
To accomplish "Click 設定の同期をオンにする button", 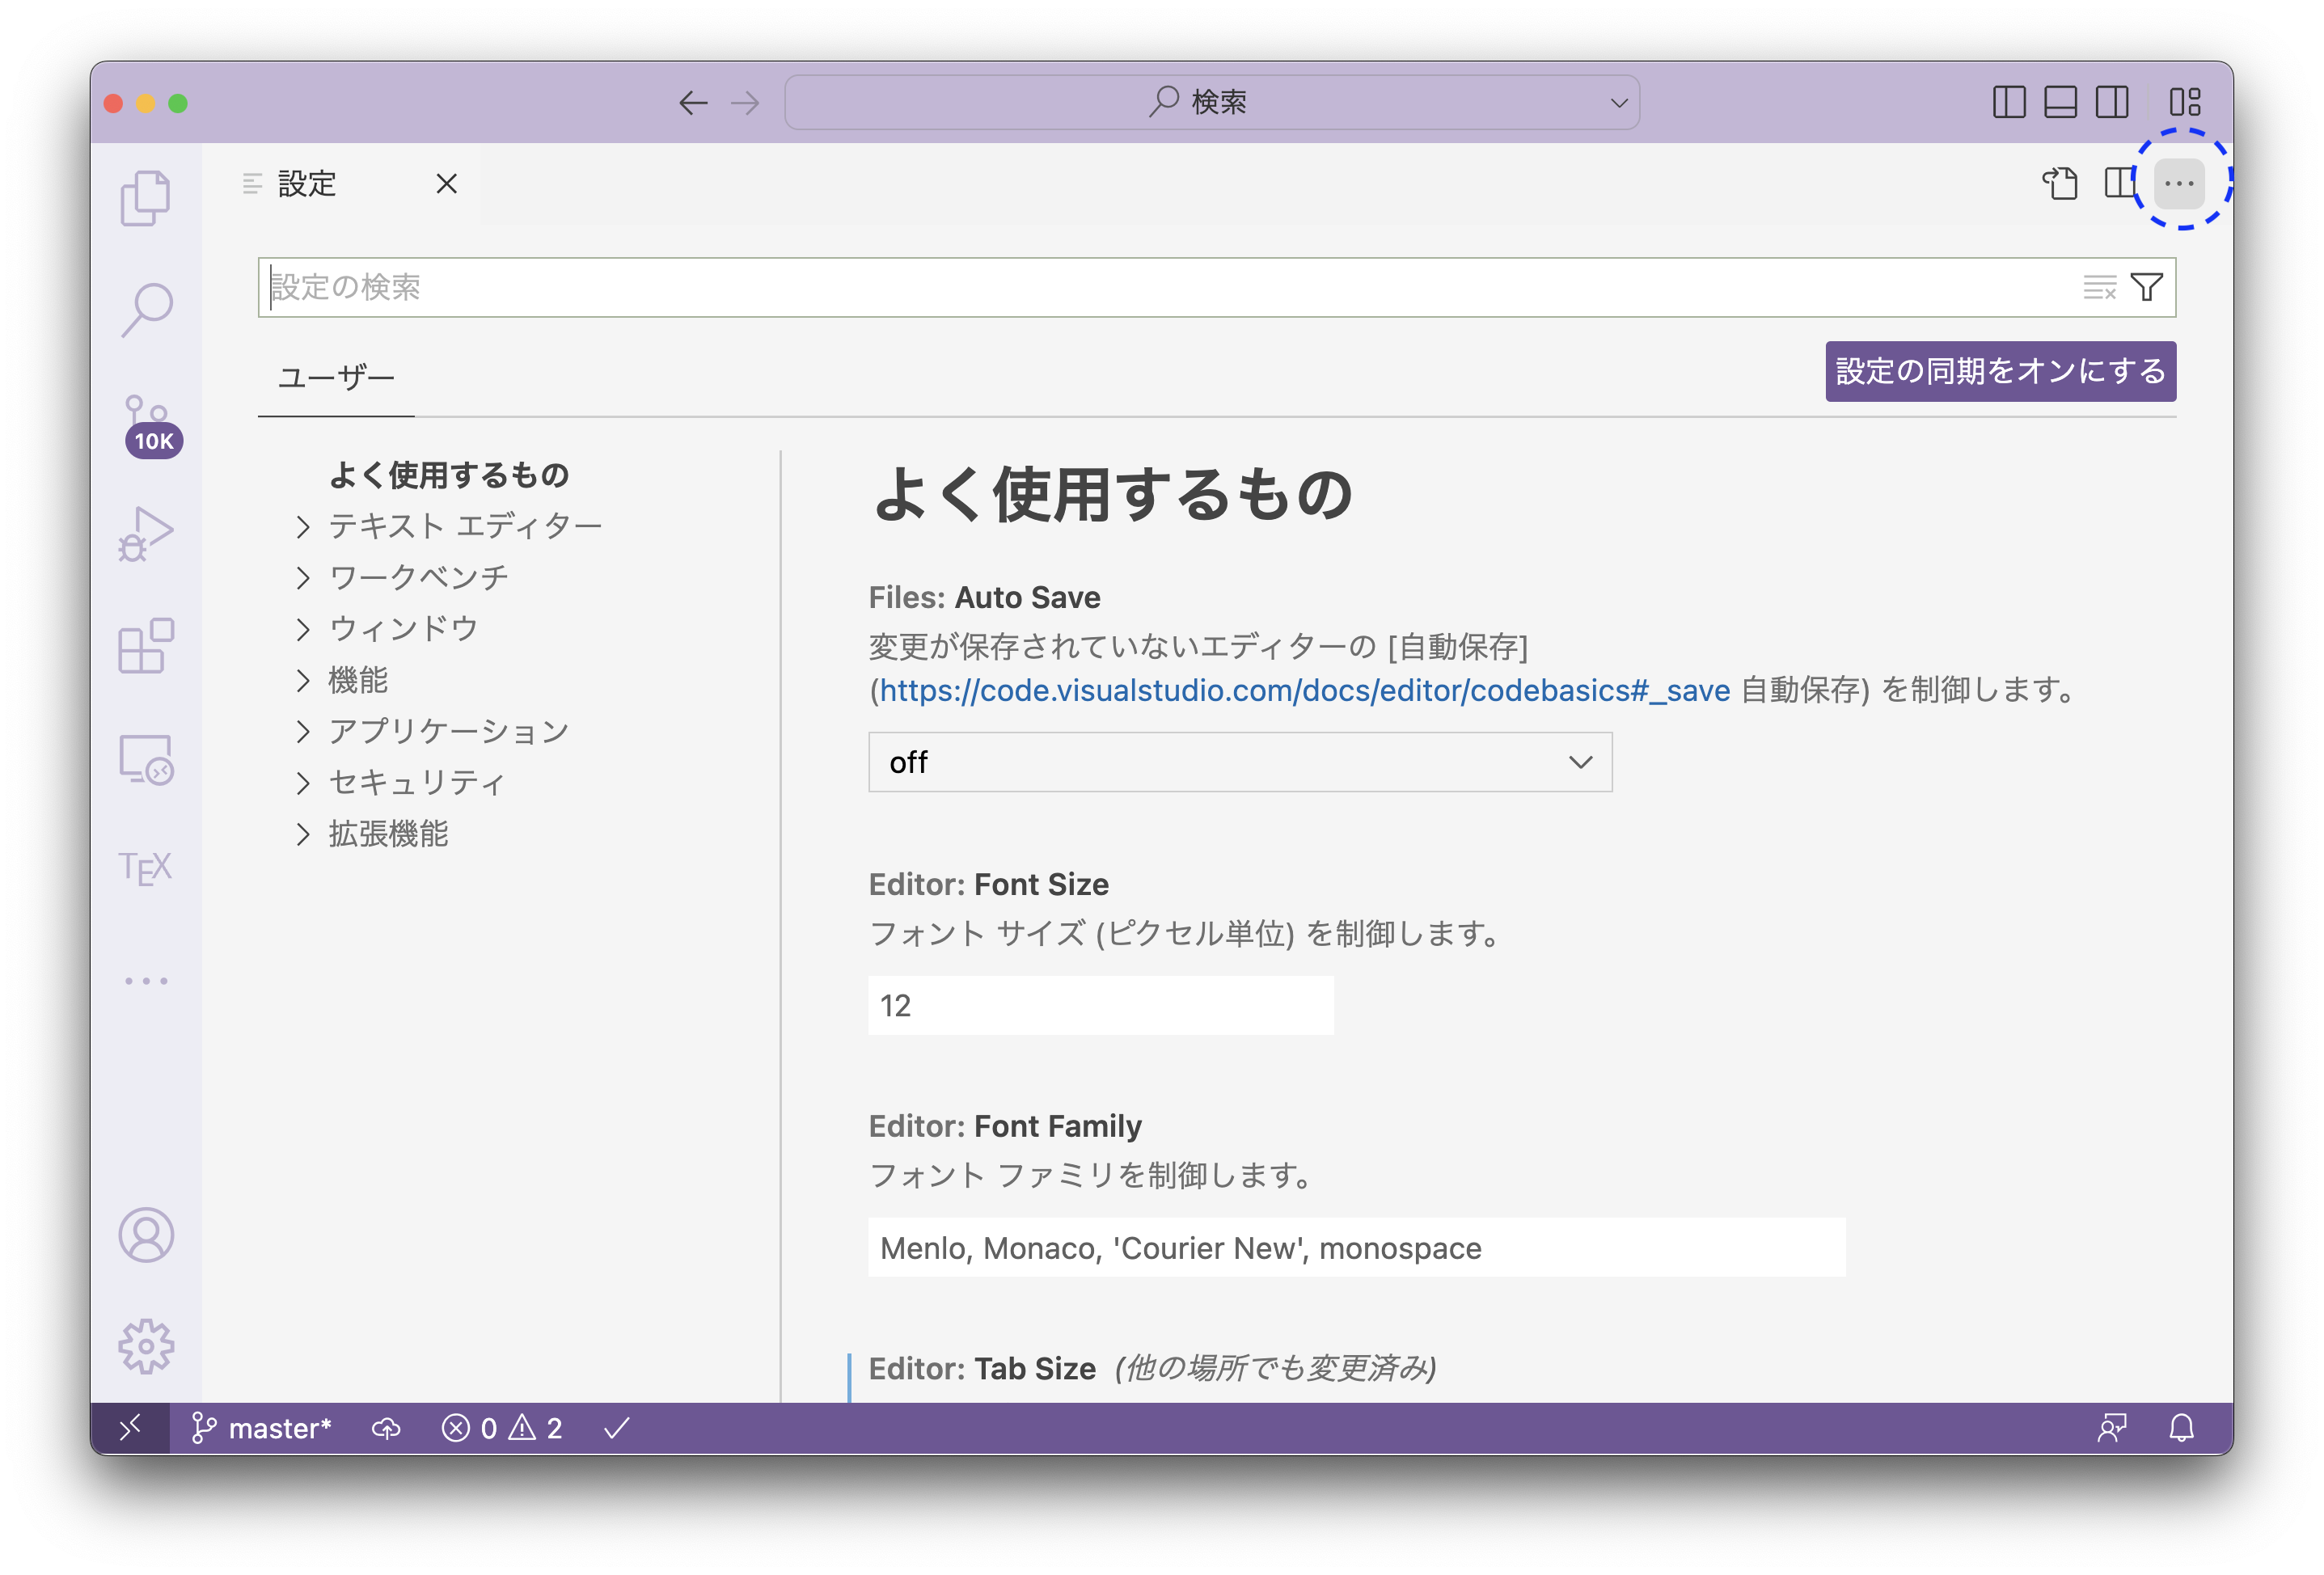I will (2000, 371).
